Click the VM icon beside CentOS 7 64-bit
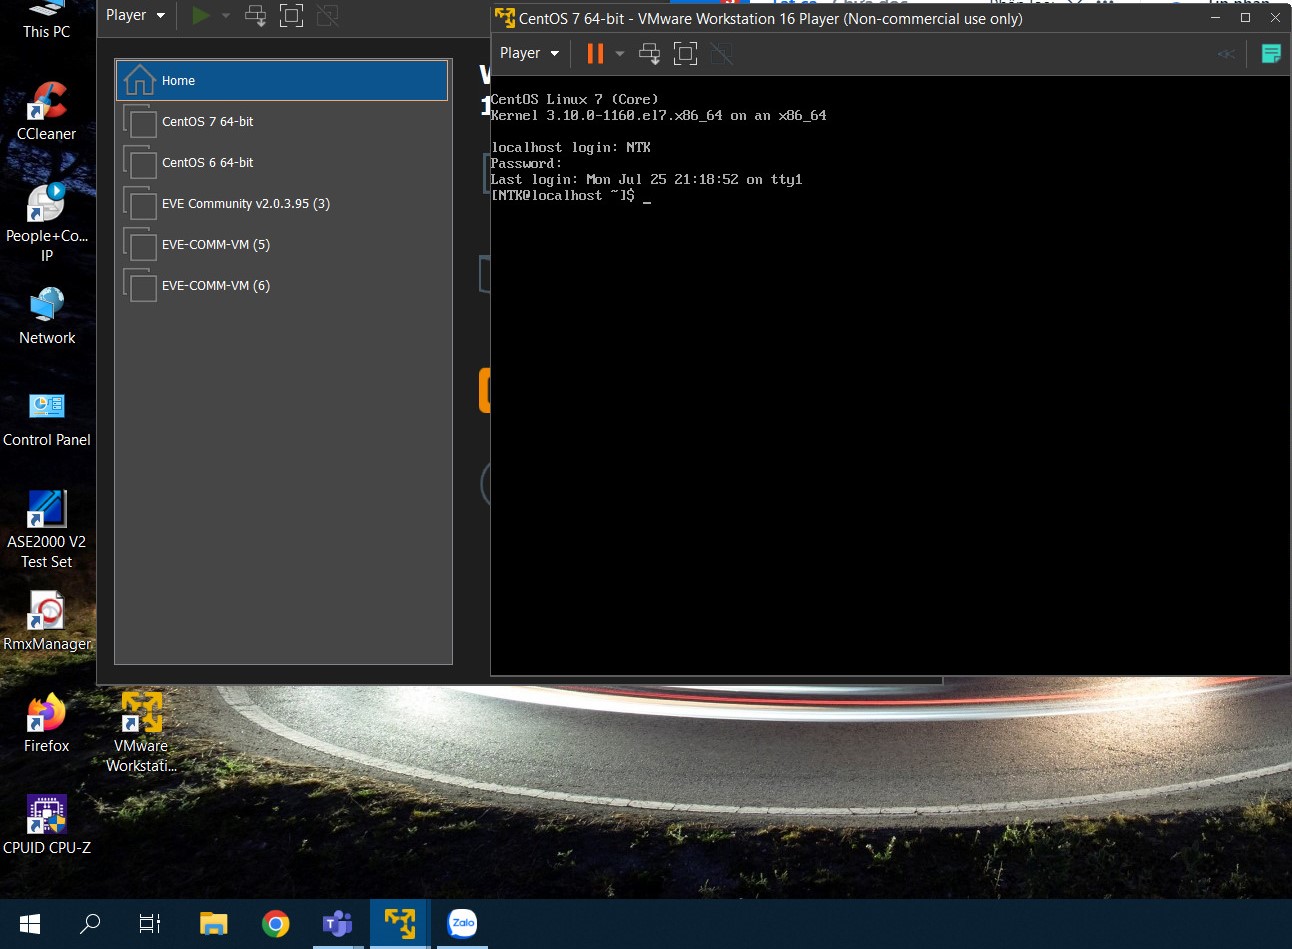 140,121
